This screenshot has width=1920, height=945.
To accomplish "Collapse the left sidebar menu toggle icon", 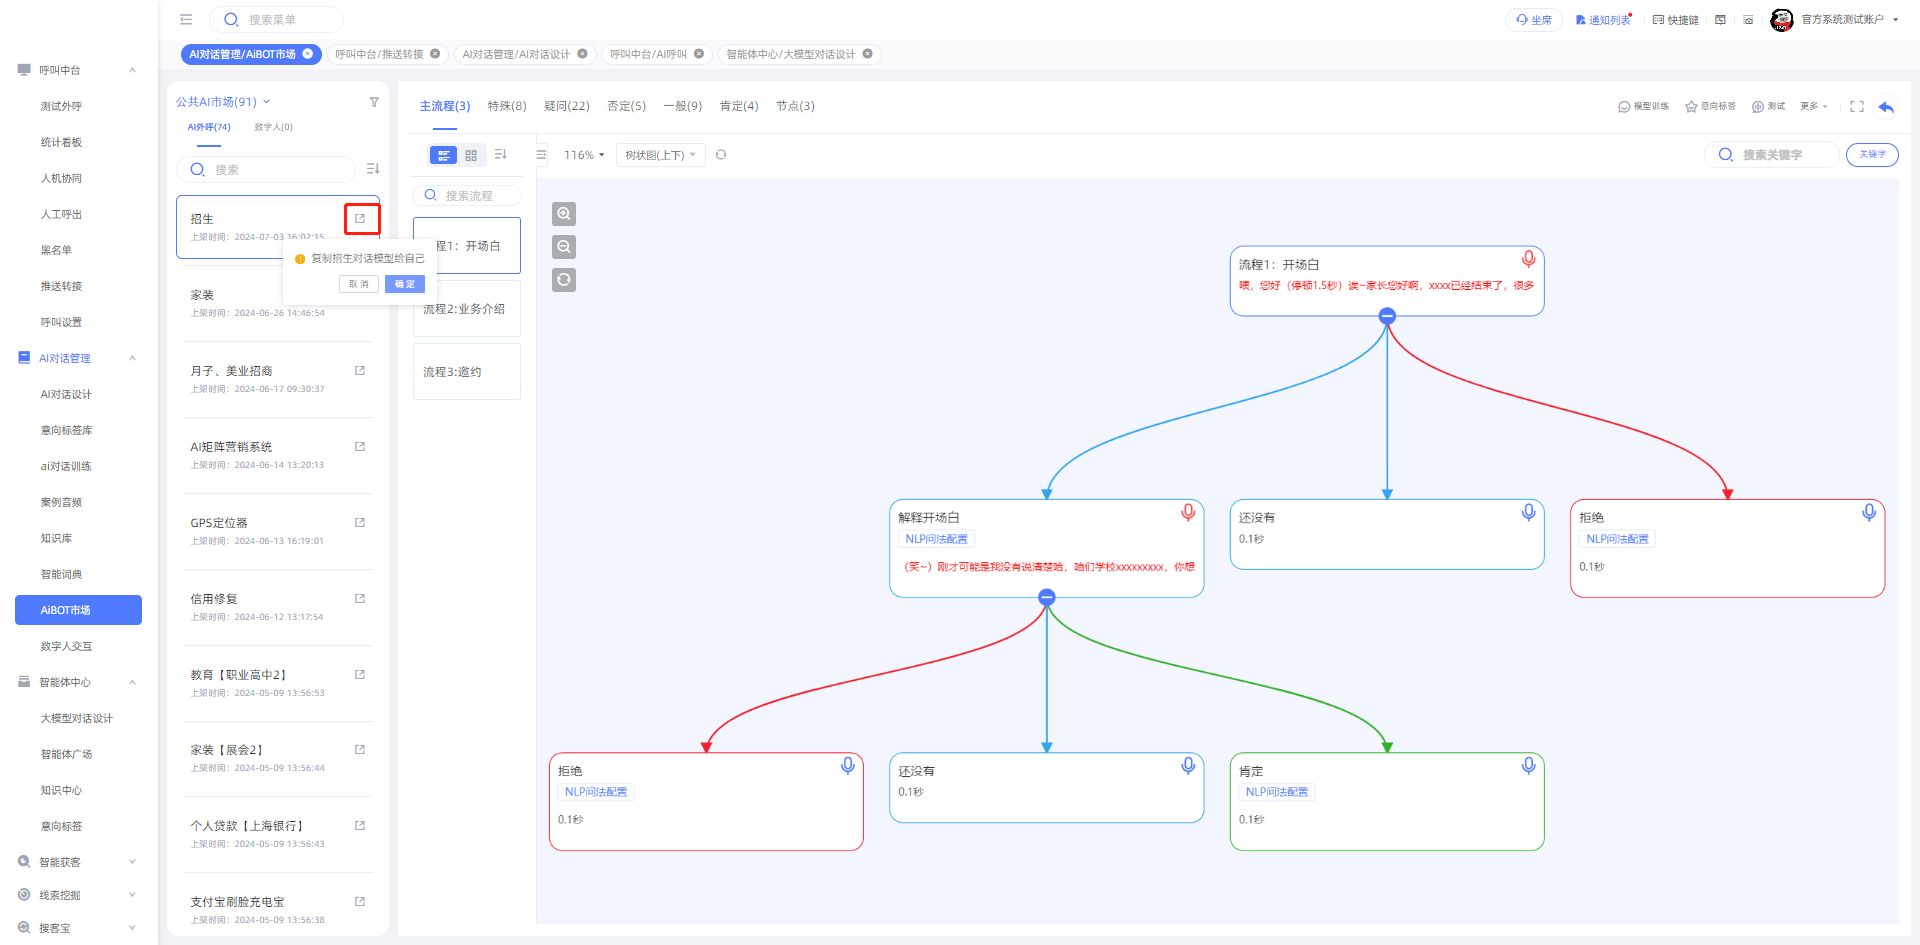I will point(186,19).
